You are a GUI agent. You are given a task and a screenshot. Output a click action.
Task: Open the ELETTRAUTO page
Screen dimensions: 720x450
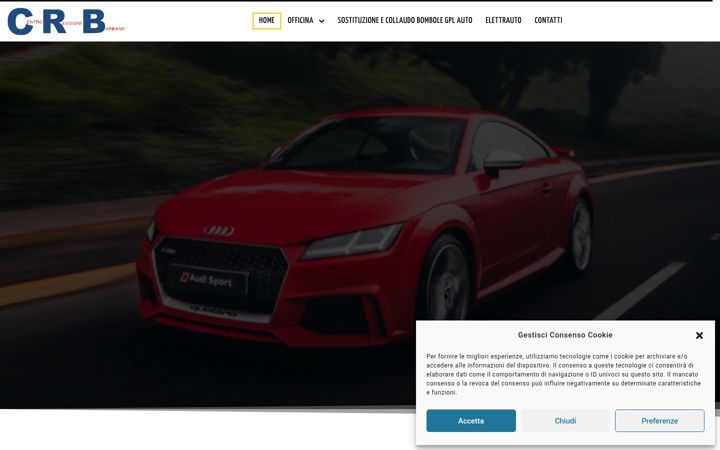503,21
